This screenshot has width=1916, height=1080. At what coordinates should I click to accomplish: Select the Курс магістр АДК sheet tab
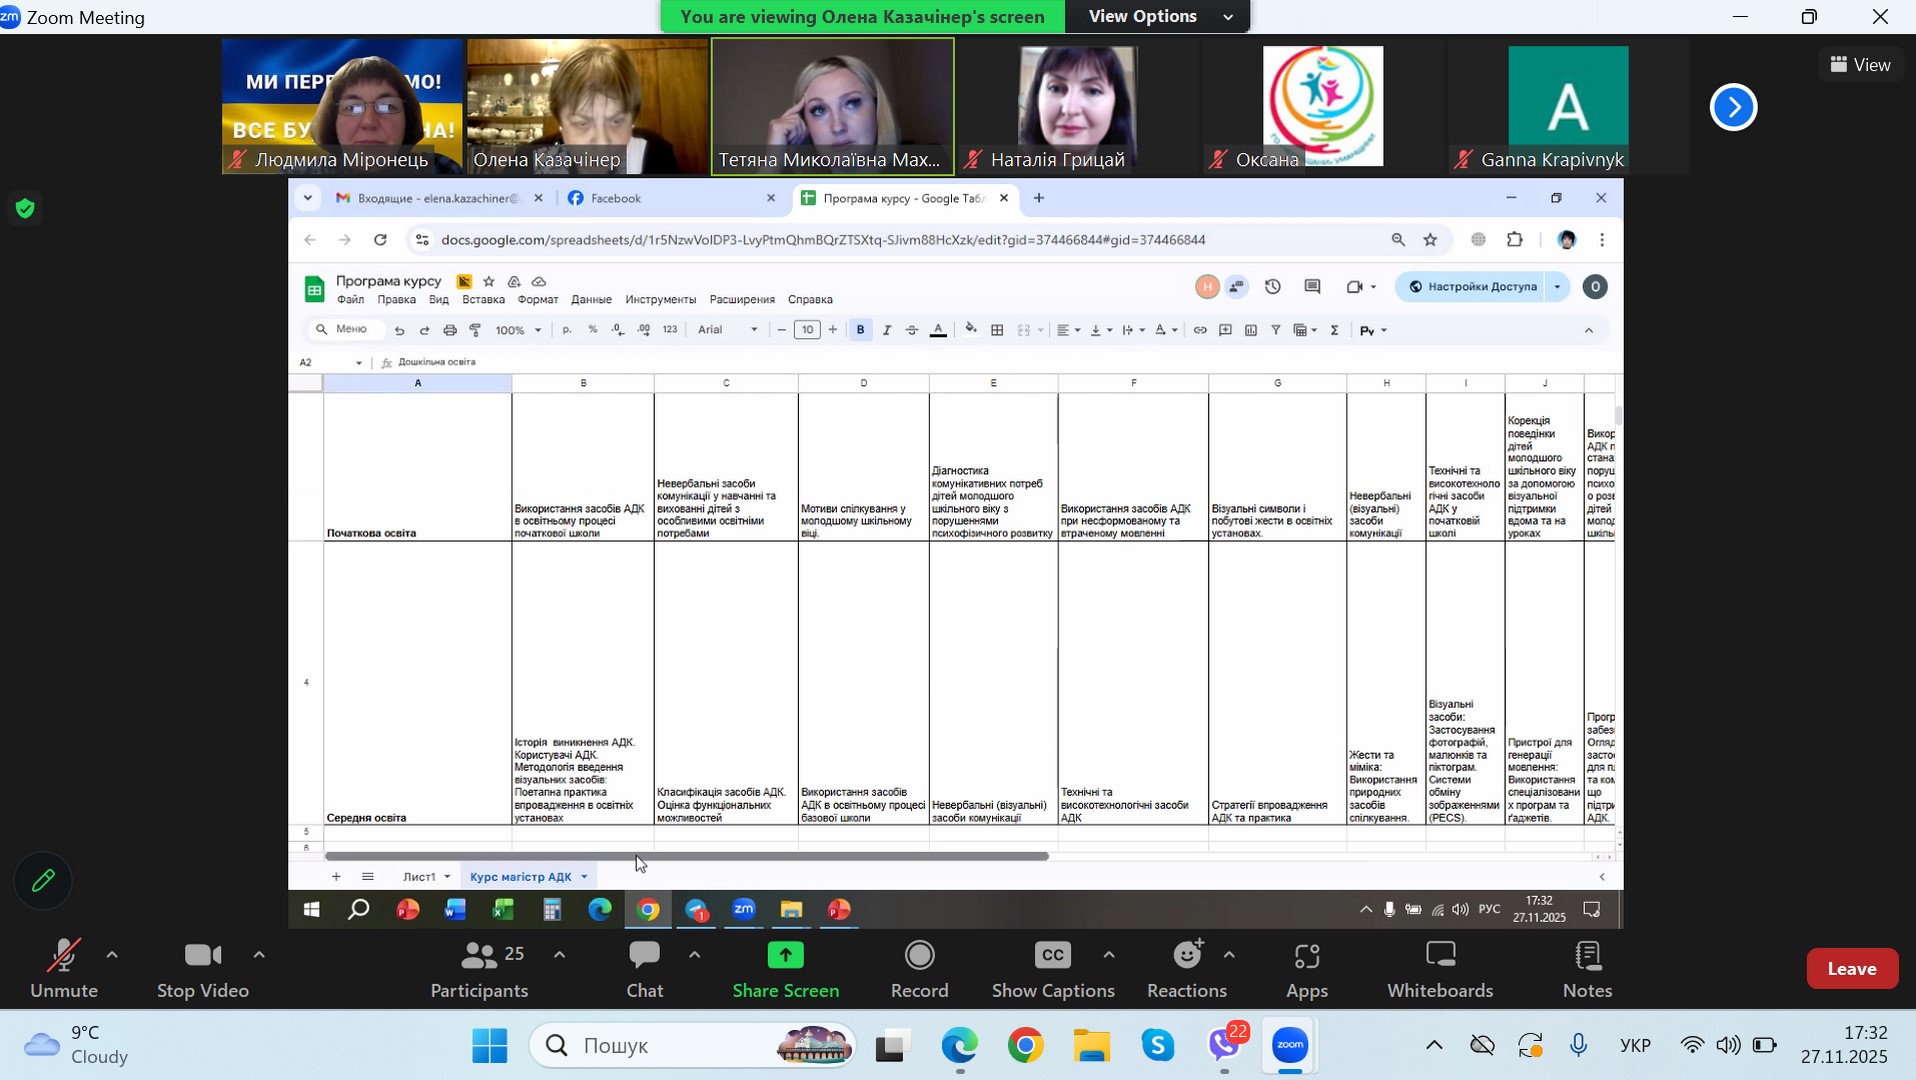tap(521, 877)
